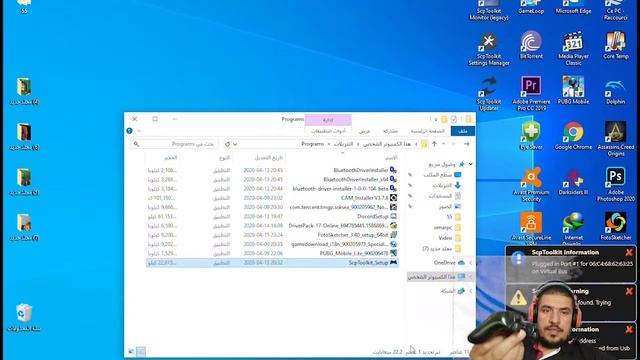The height and width of the screenshot is (360, 640).
Task: Open the Home ribbon tab
Action: click(427, 131)
